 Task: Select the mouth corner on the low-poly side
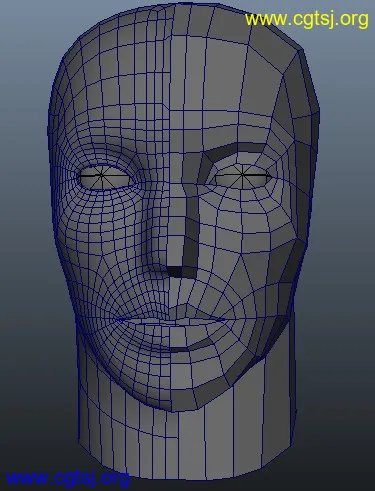[224, 321]
